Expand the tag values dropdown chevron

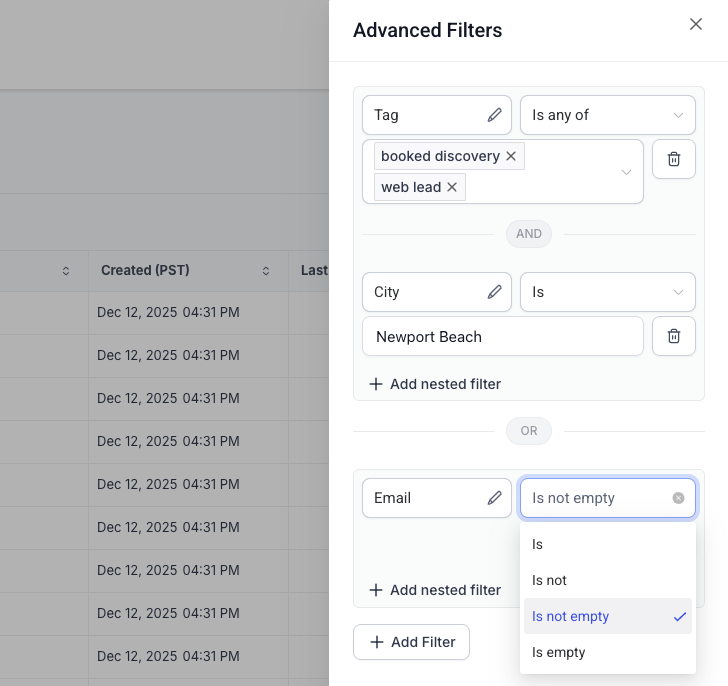(626, 172)
